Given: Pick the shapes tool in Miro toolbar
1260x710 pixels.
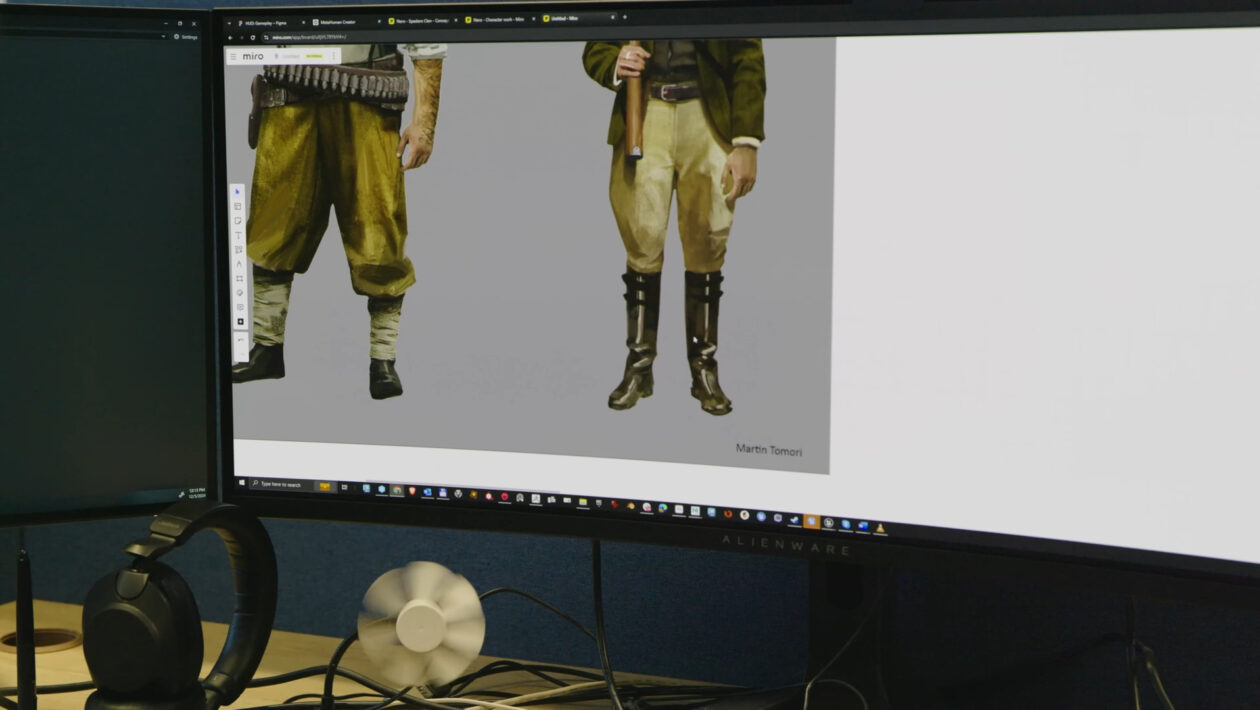Looking at the screenshot, I should [238, 249].
